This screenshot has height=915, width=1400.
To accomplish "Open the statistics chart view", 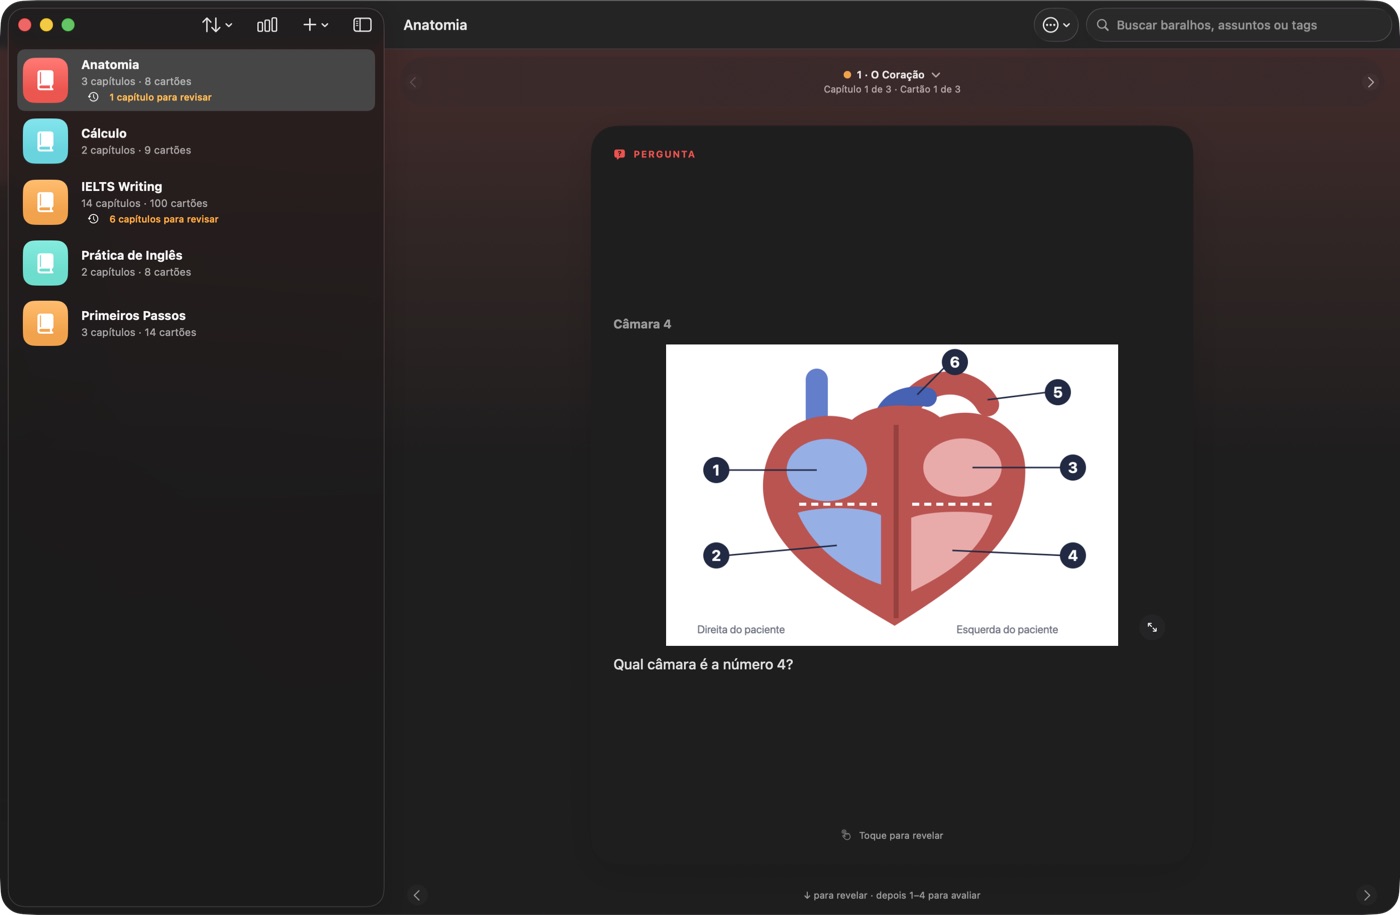I will [267, 25].
